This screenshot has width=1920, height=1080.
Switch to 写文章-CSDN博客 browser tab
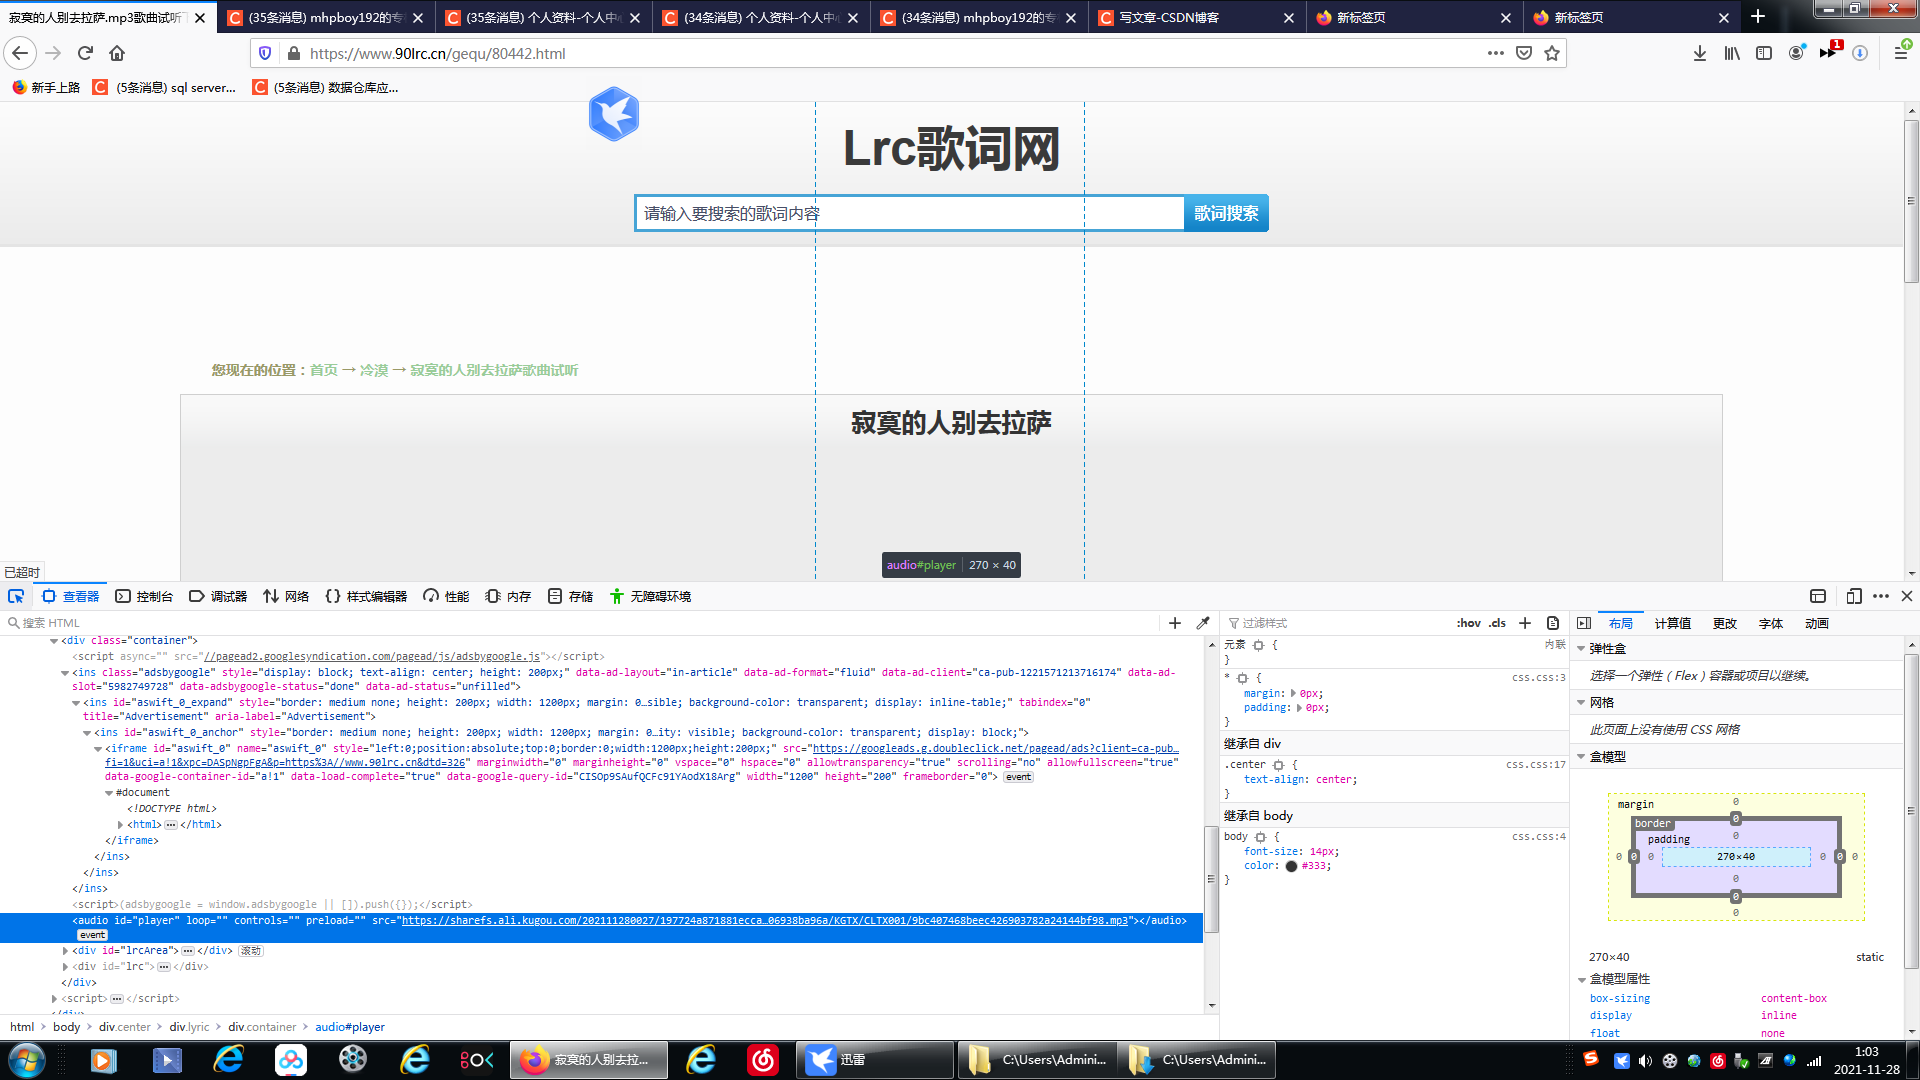tap(1195, 17)
